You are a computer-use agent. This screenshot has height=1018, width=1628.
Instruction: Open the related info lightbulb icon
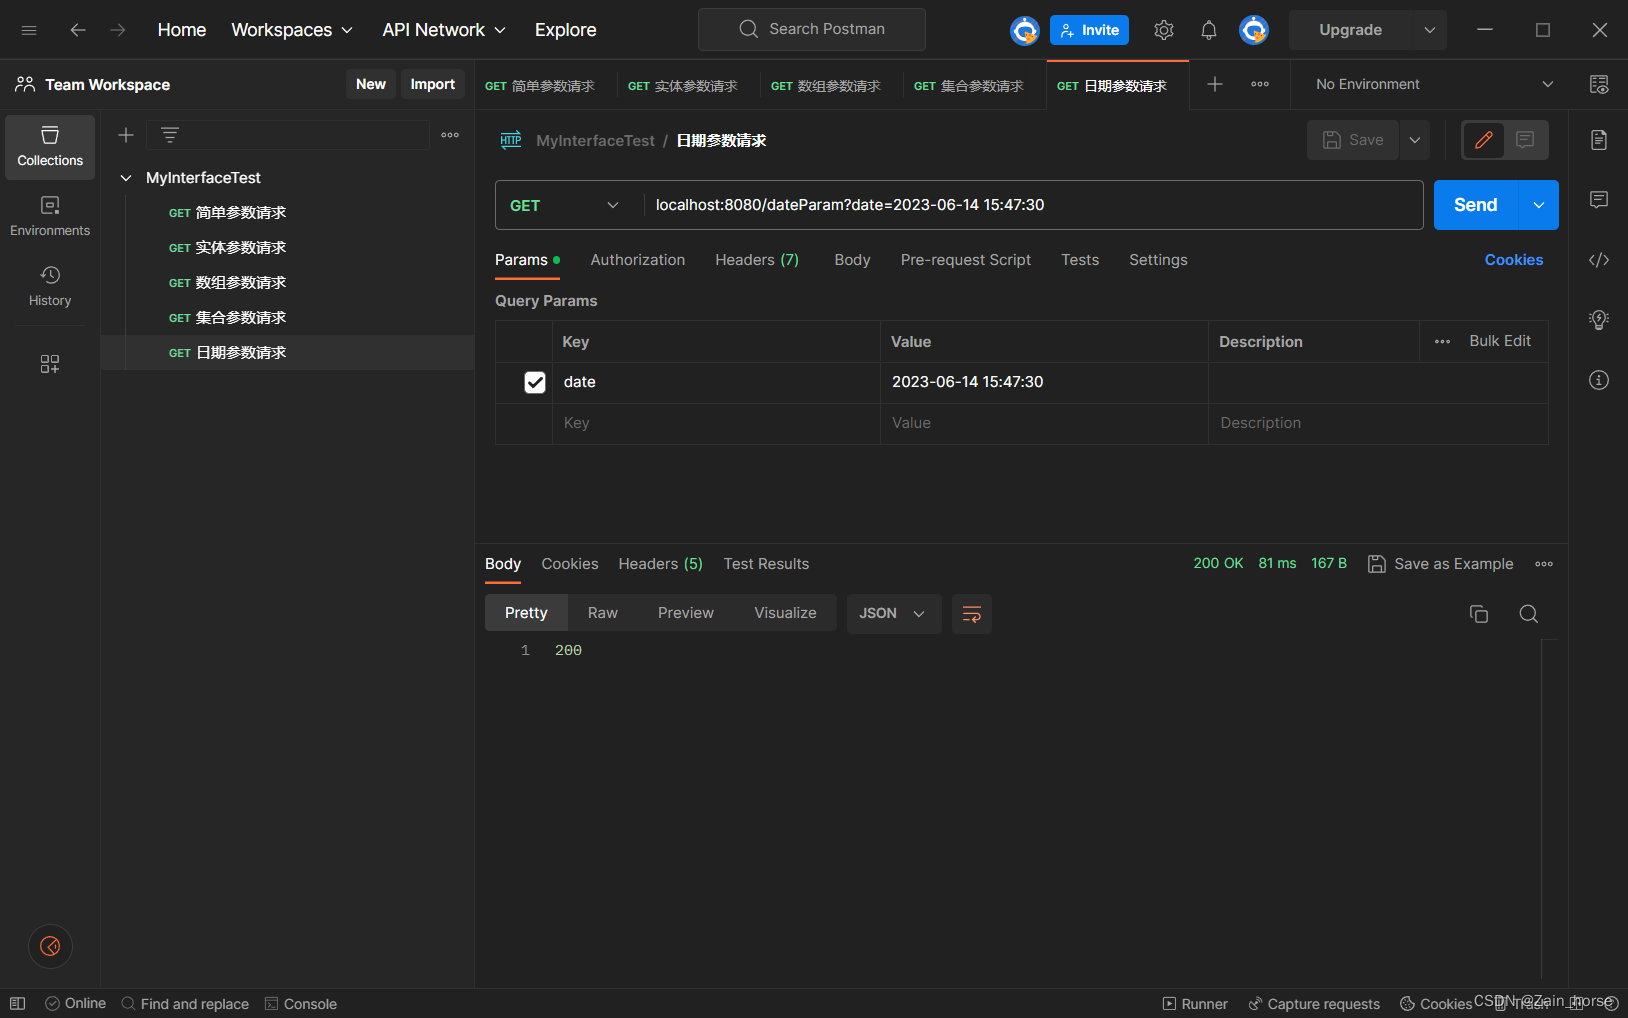(x=1599, y=320)
